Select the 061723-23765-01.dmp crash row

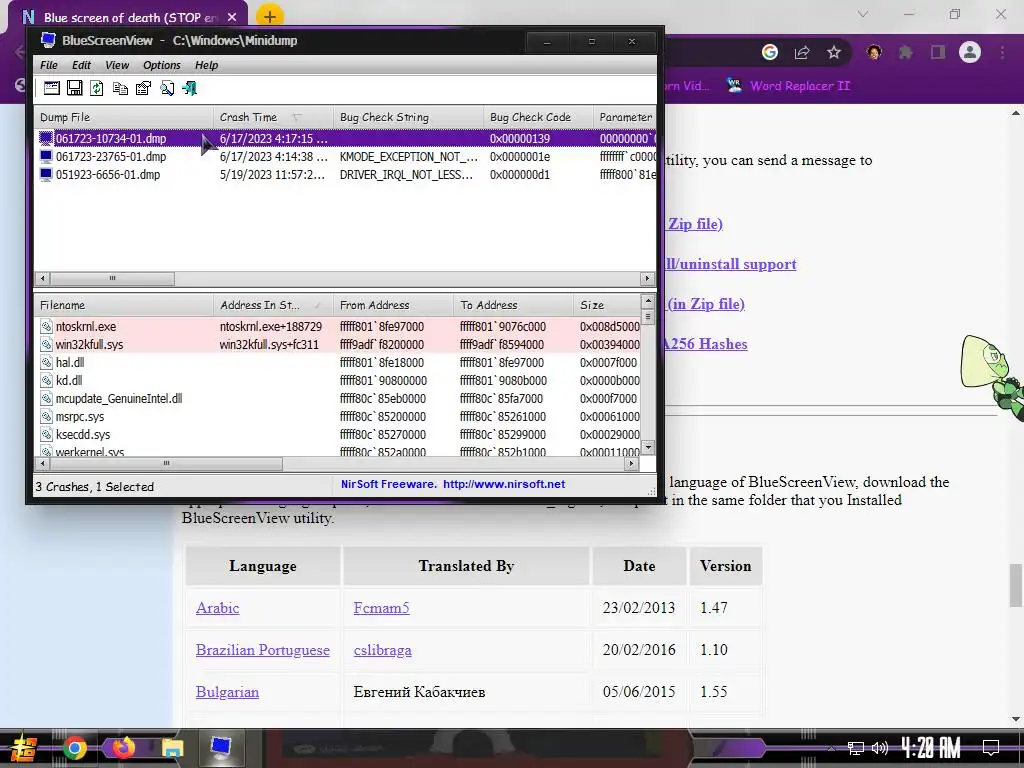click(345, 157)
